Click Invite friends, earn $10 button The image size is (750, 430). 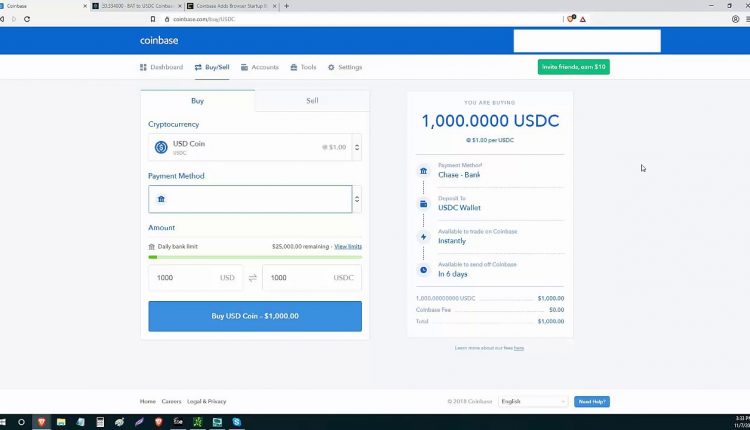tap(574, 67)
